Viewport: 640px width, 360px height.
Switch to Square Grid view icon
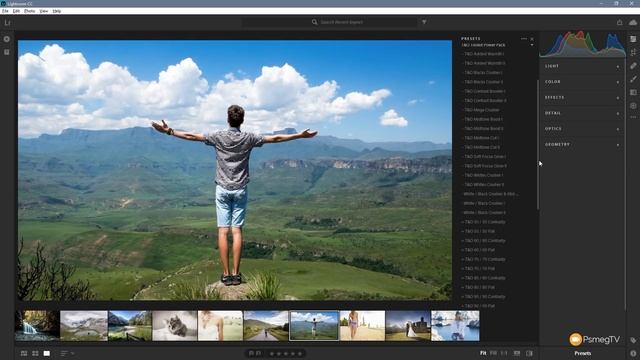tap(36, 353)
